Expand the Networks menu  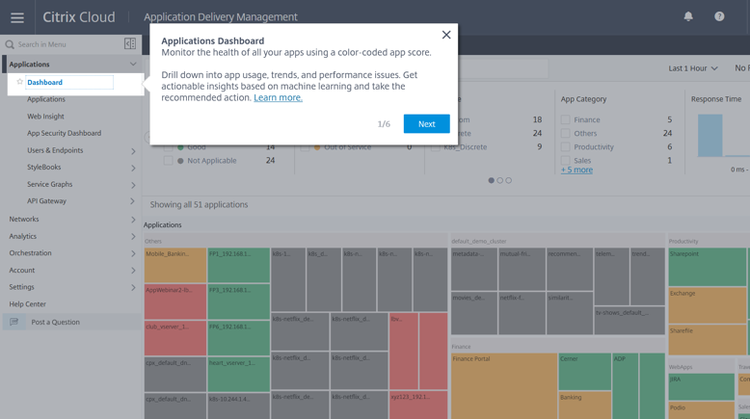click(x=133, y=220)
